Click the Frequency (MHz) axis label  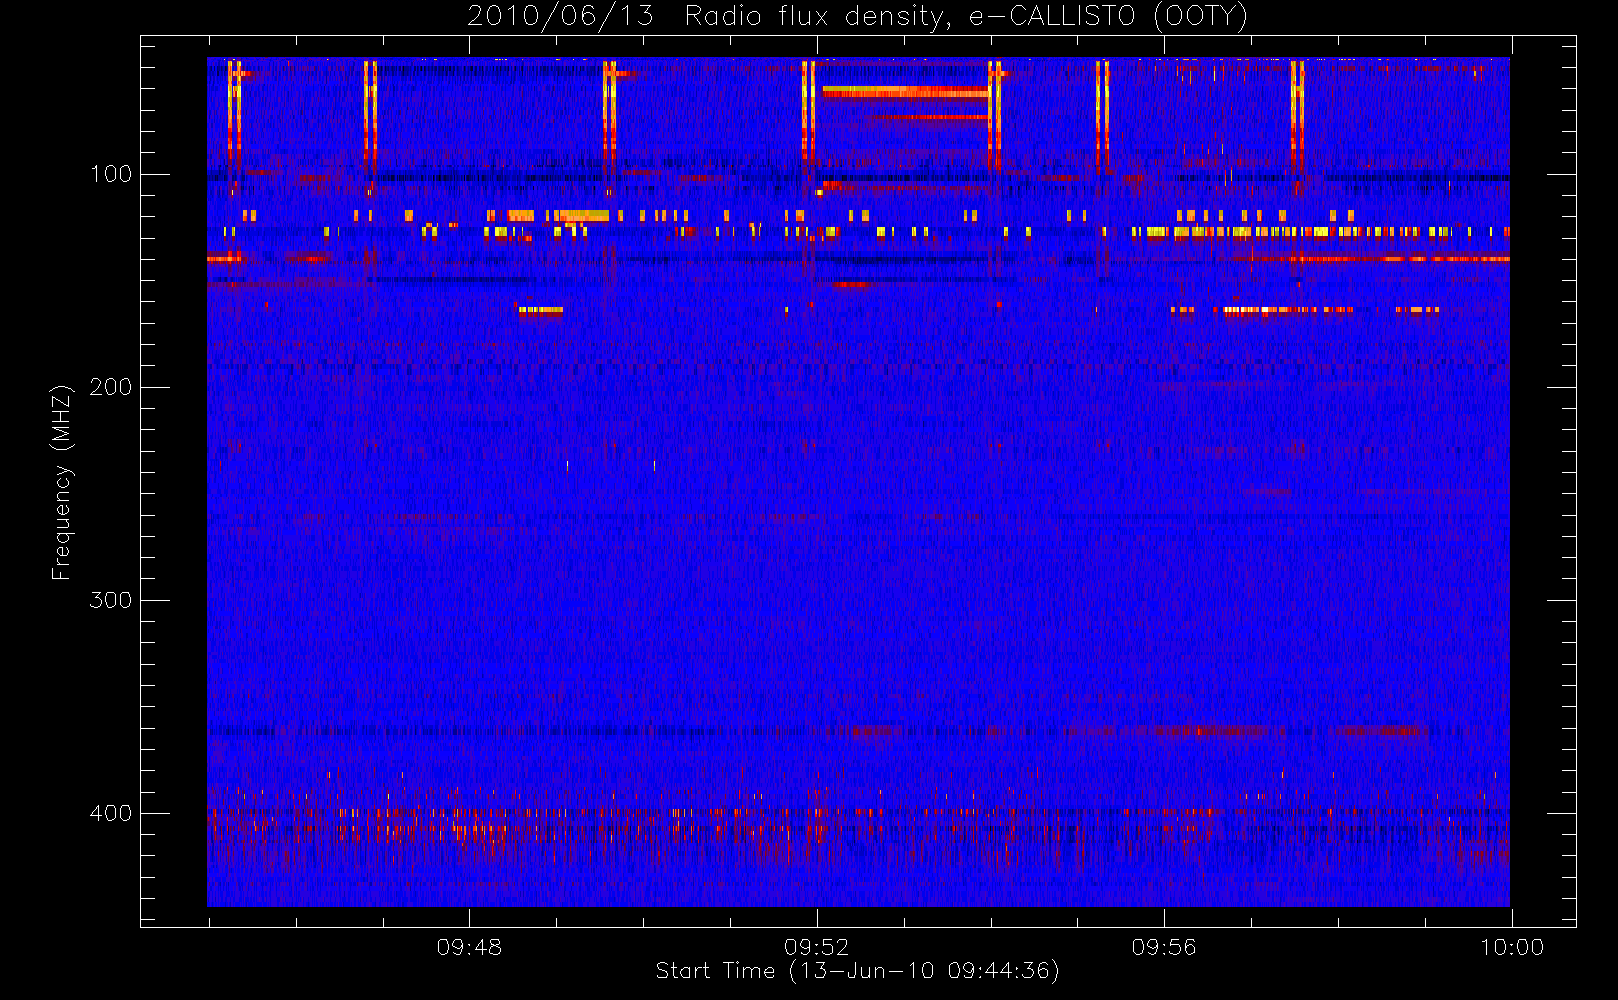(x=62, y=482)
